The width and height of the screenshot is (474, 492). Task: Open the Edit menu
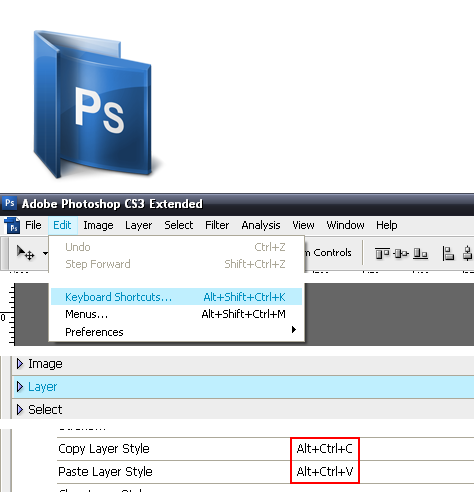point(62,225)
